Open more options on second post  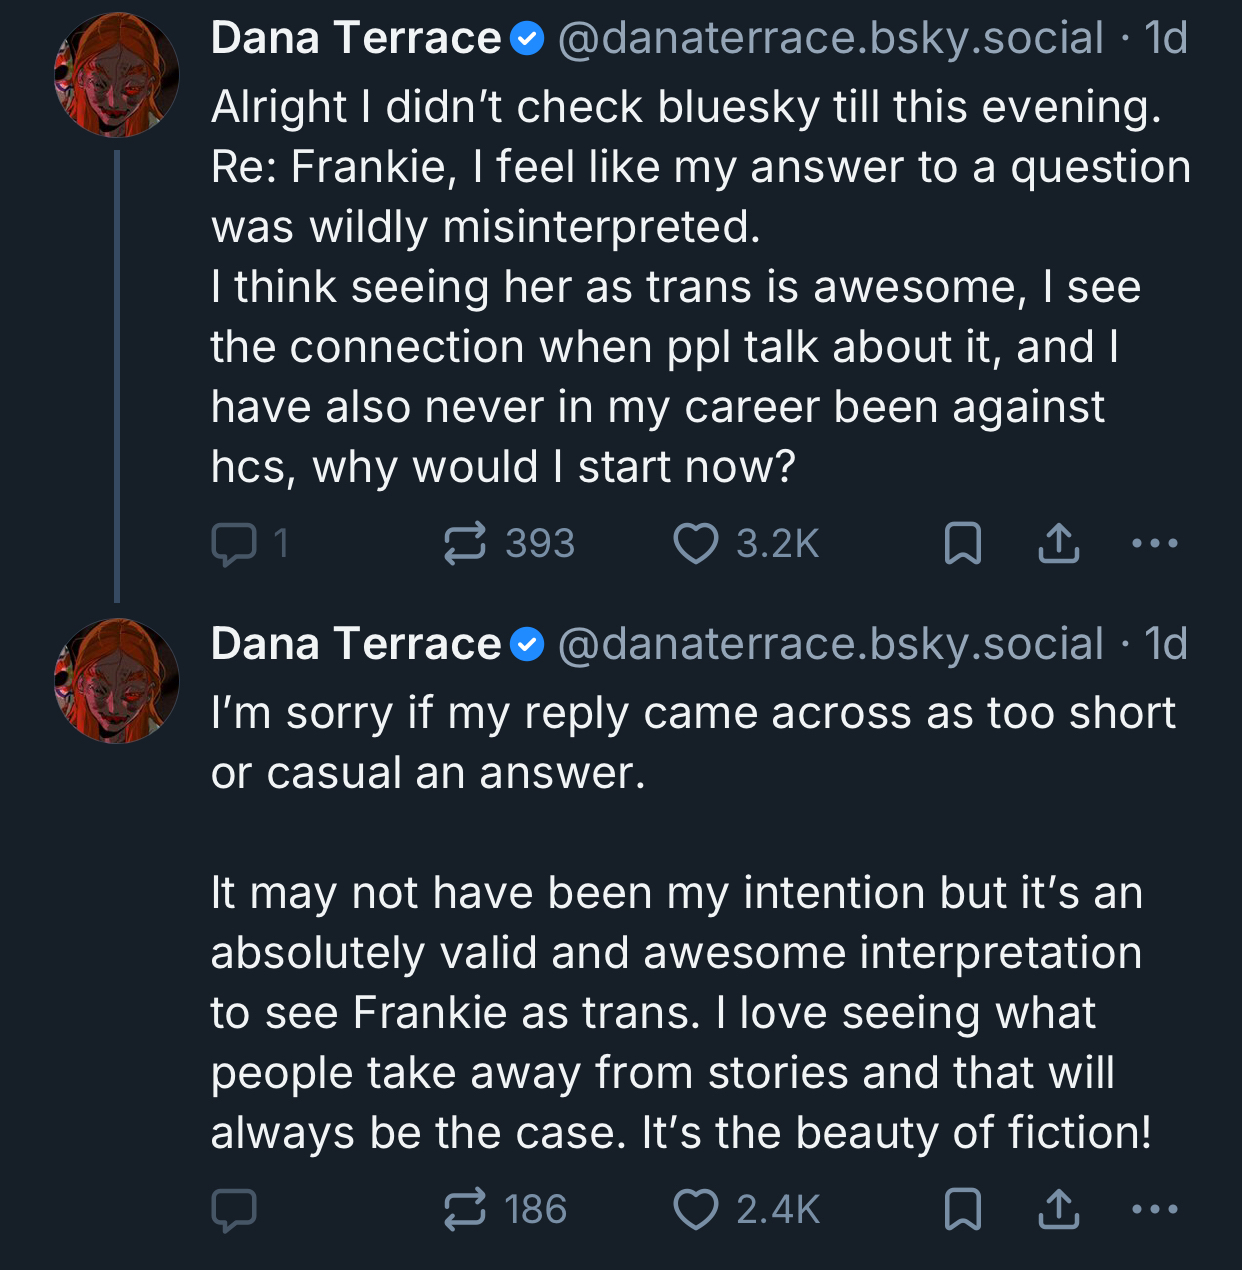pos(1155,1210)
